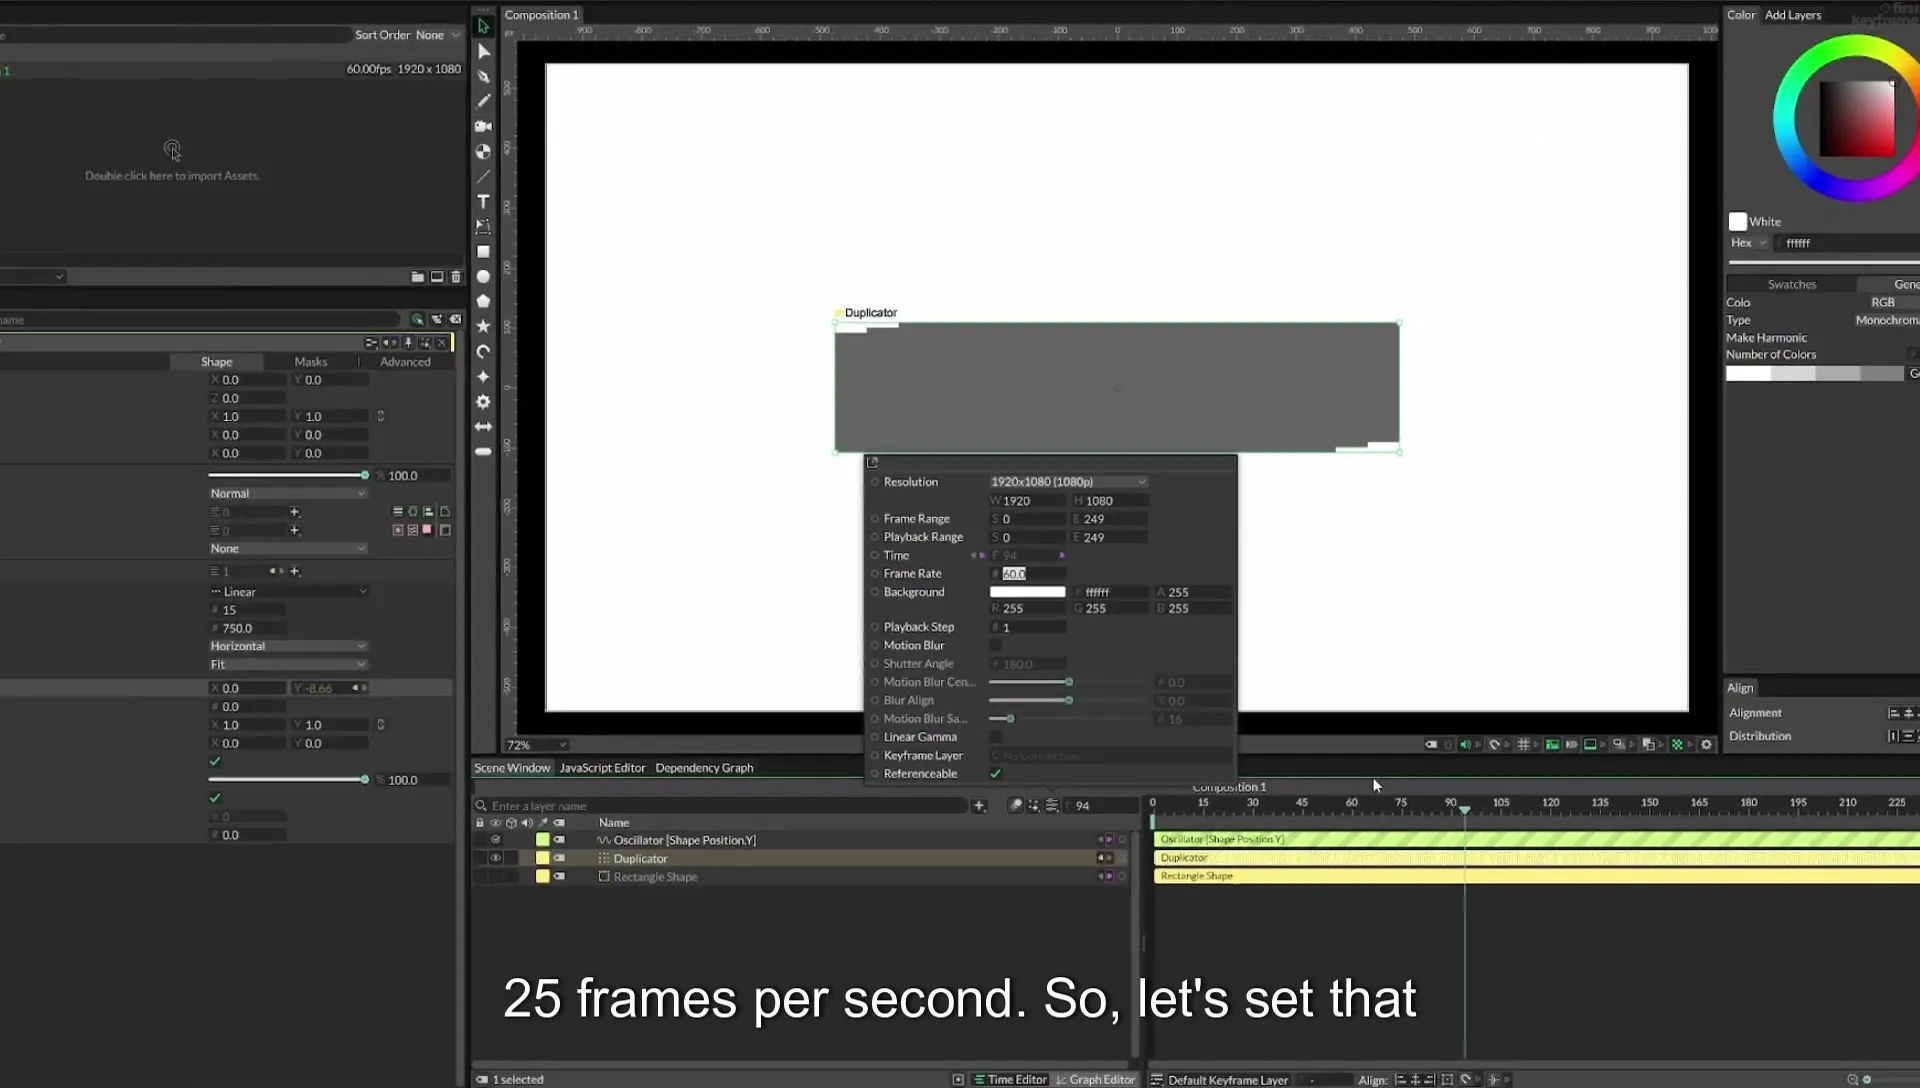Open the None dropdown in attributes

[288, 549]
